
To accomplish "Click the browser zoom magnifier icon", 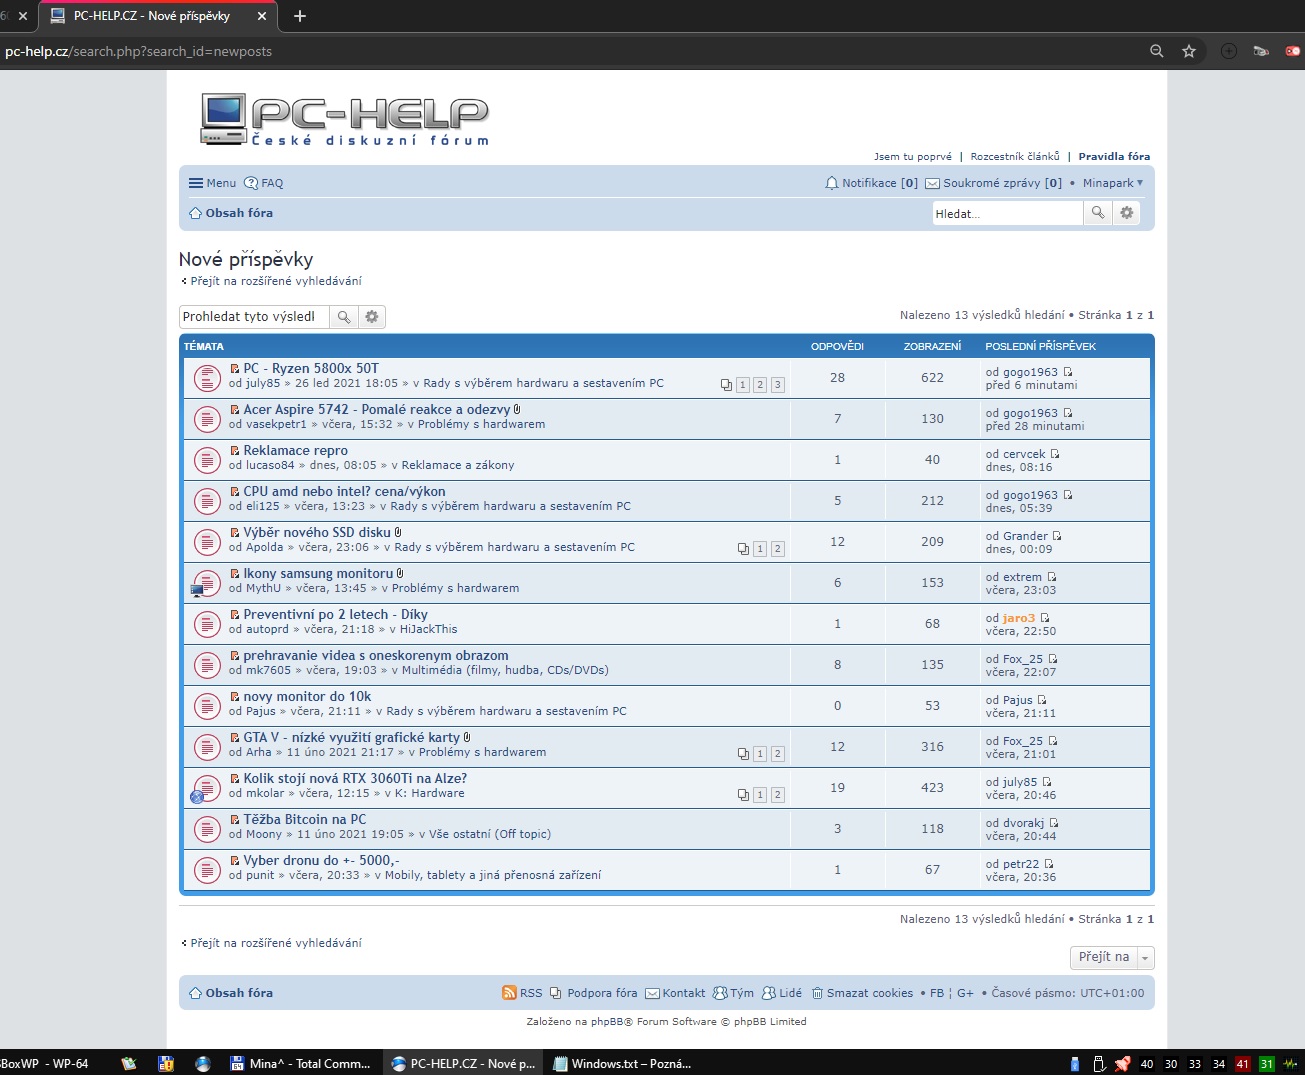I will tap(1157, 51).
